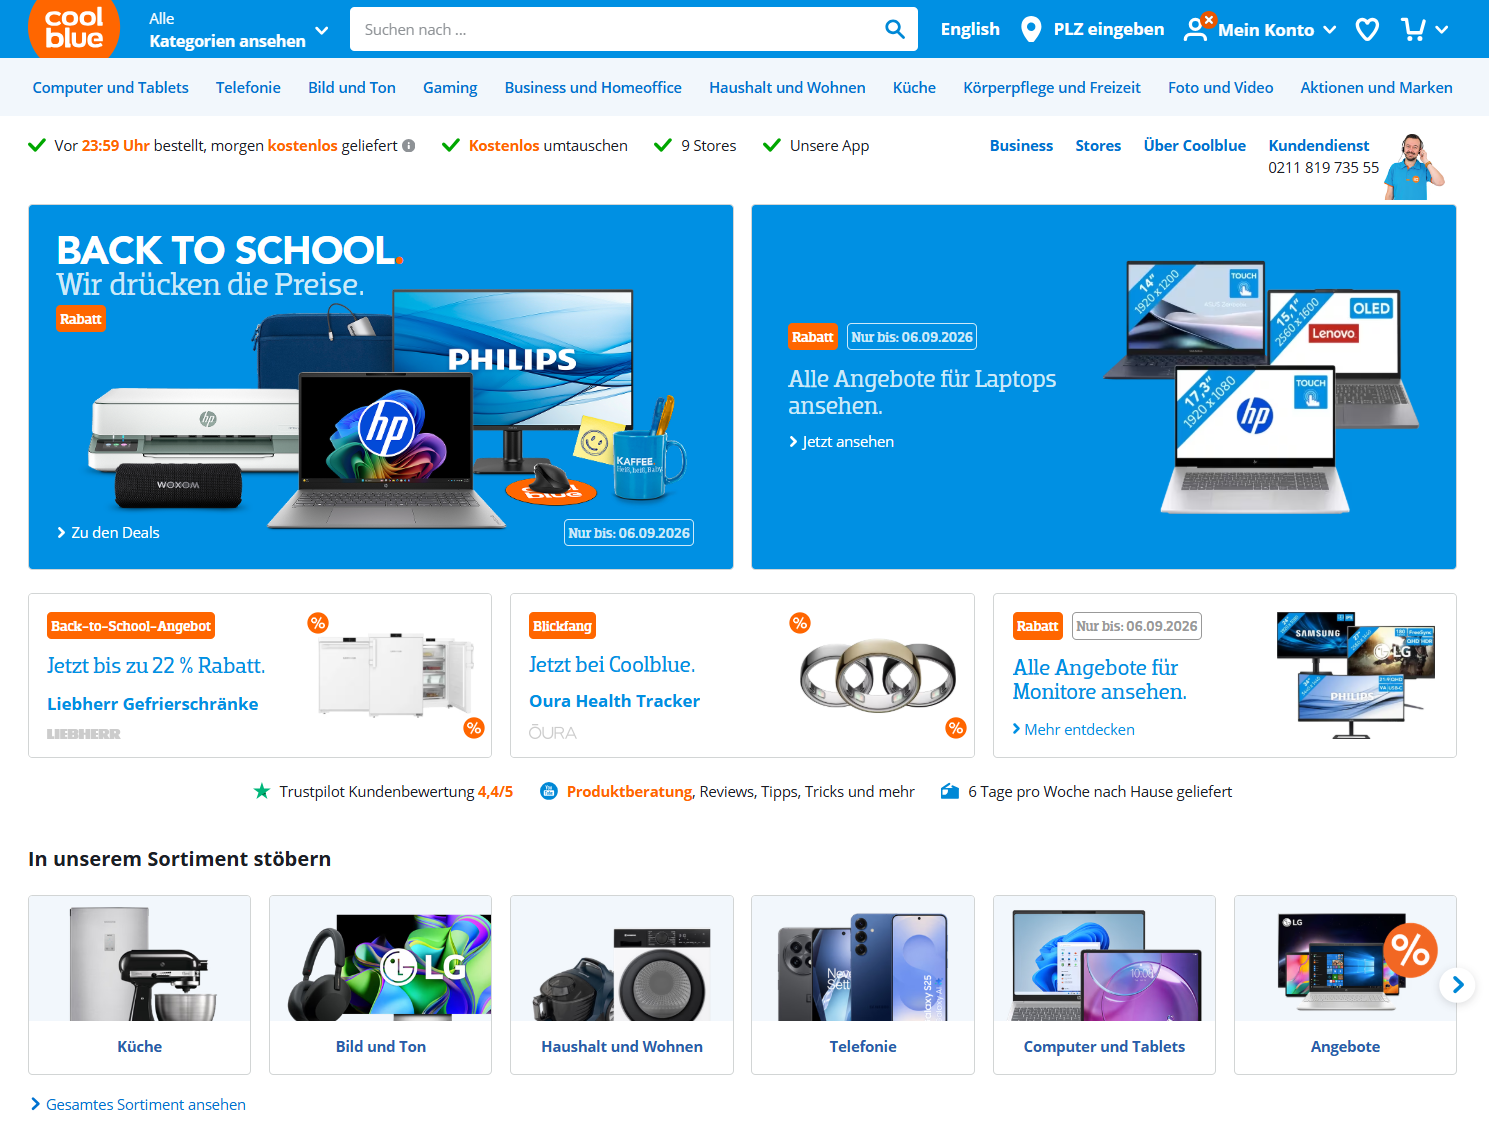Click the search magnifier icon
The height and width of the screenshot is (1136, 1489).
(x=895, y=29)
